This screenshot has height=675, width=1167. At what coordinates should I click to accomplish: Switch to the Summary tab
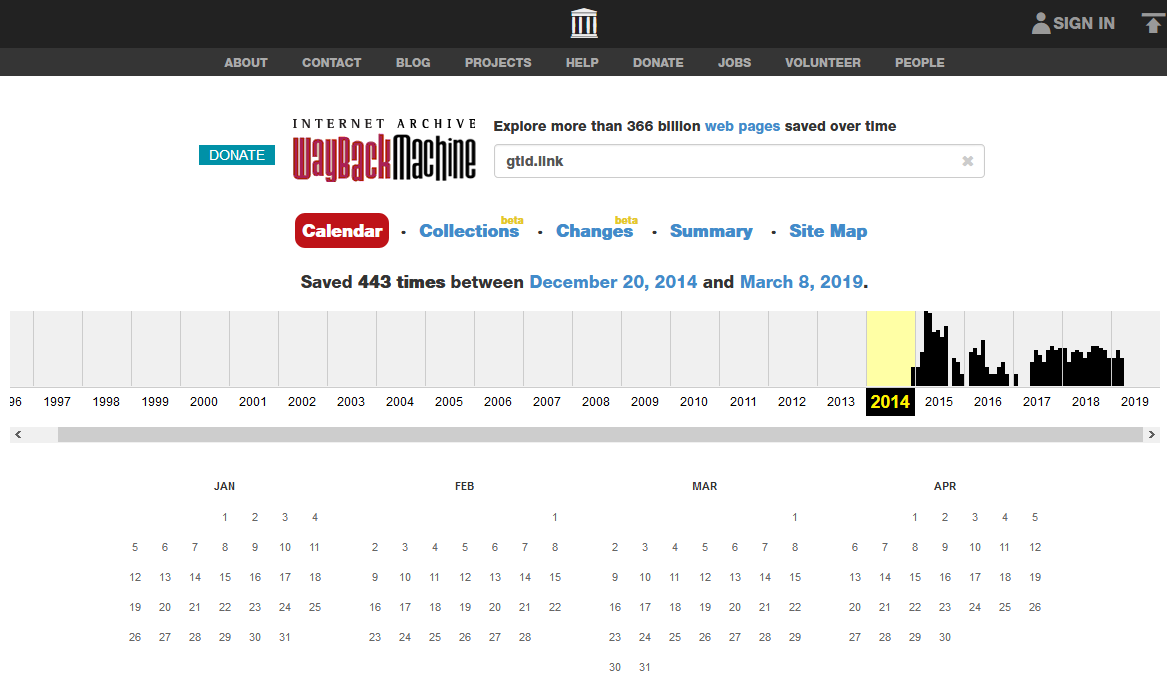point(711,231)
